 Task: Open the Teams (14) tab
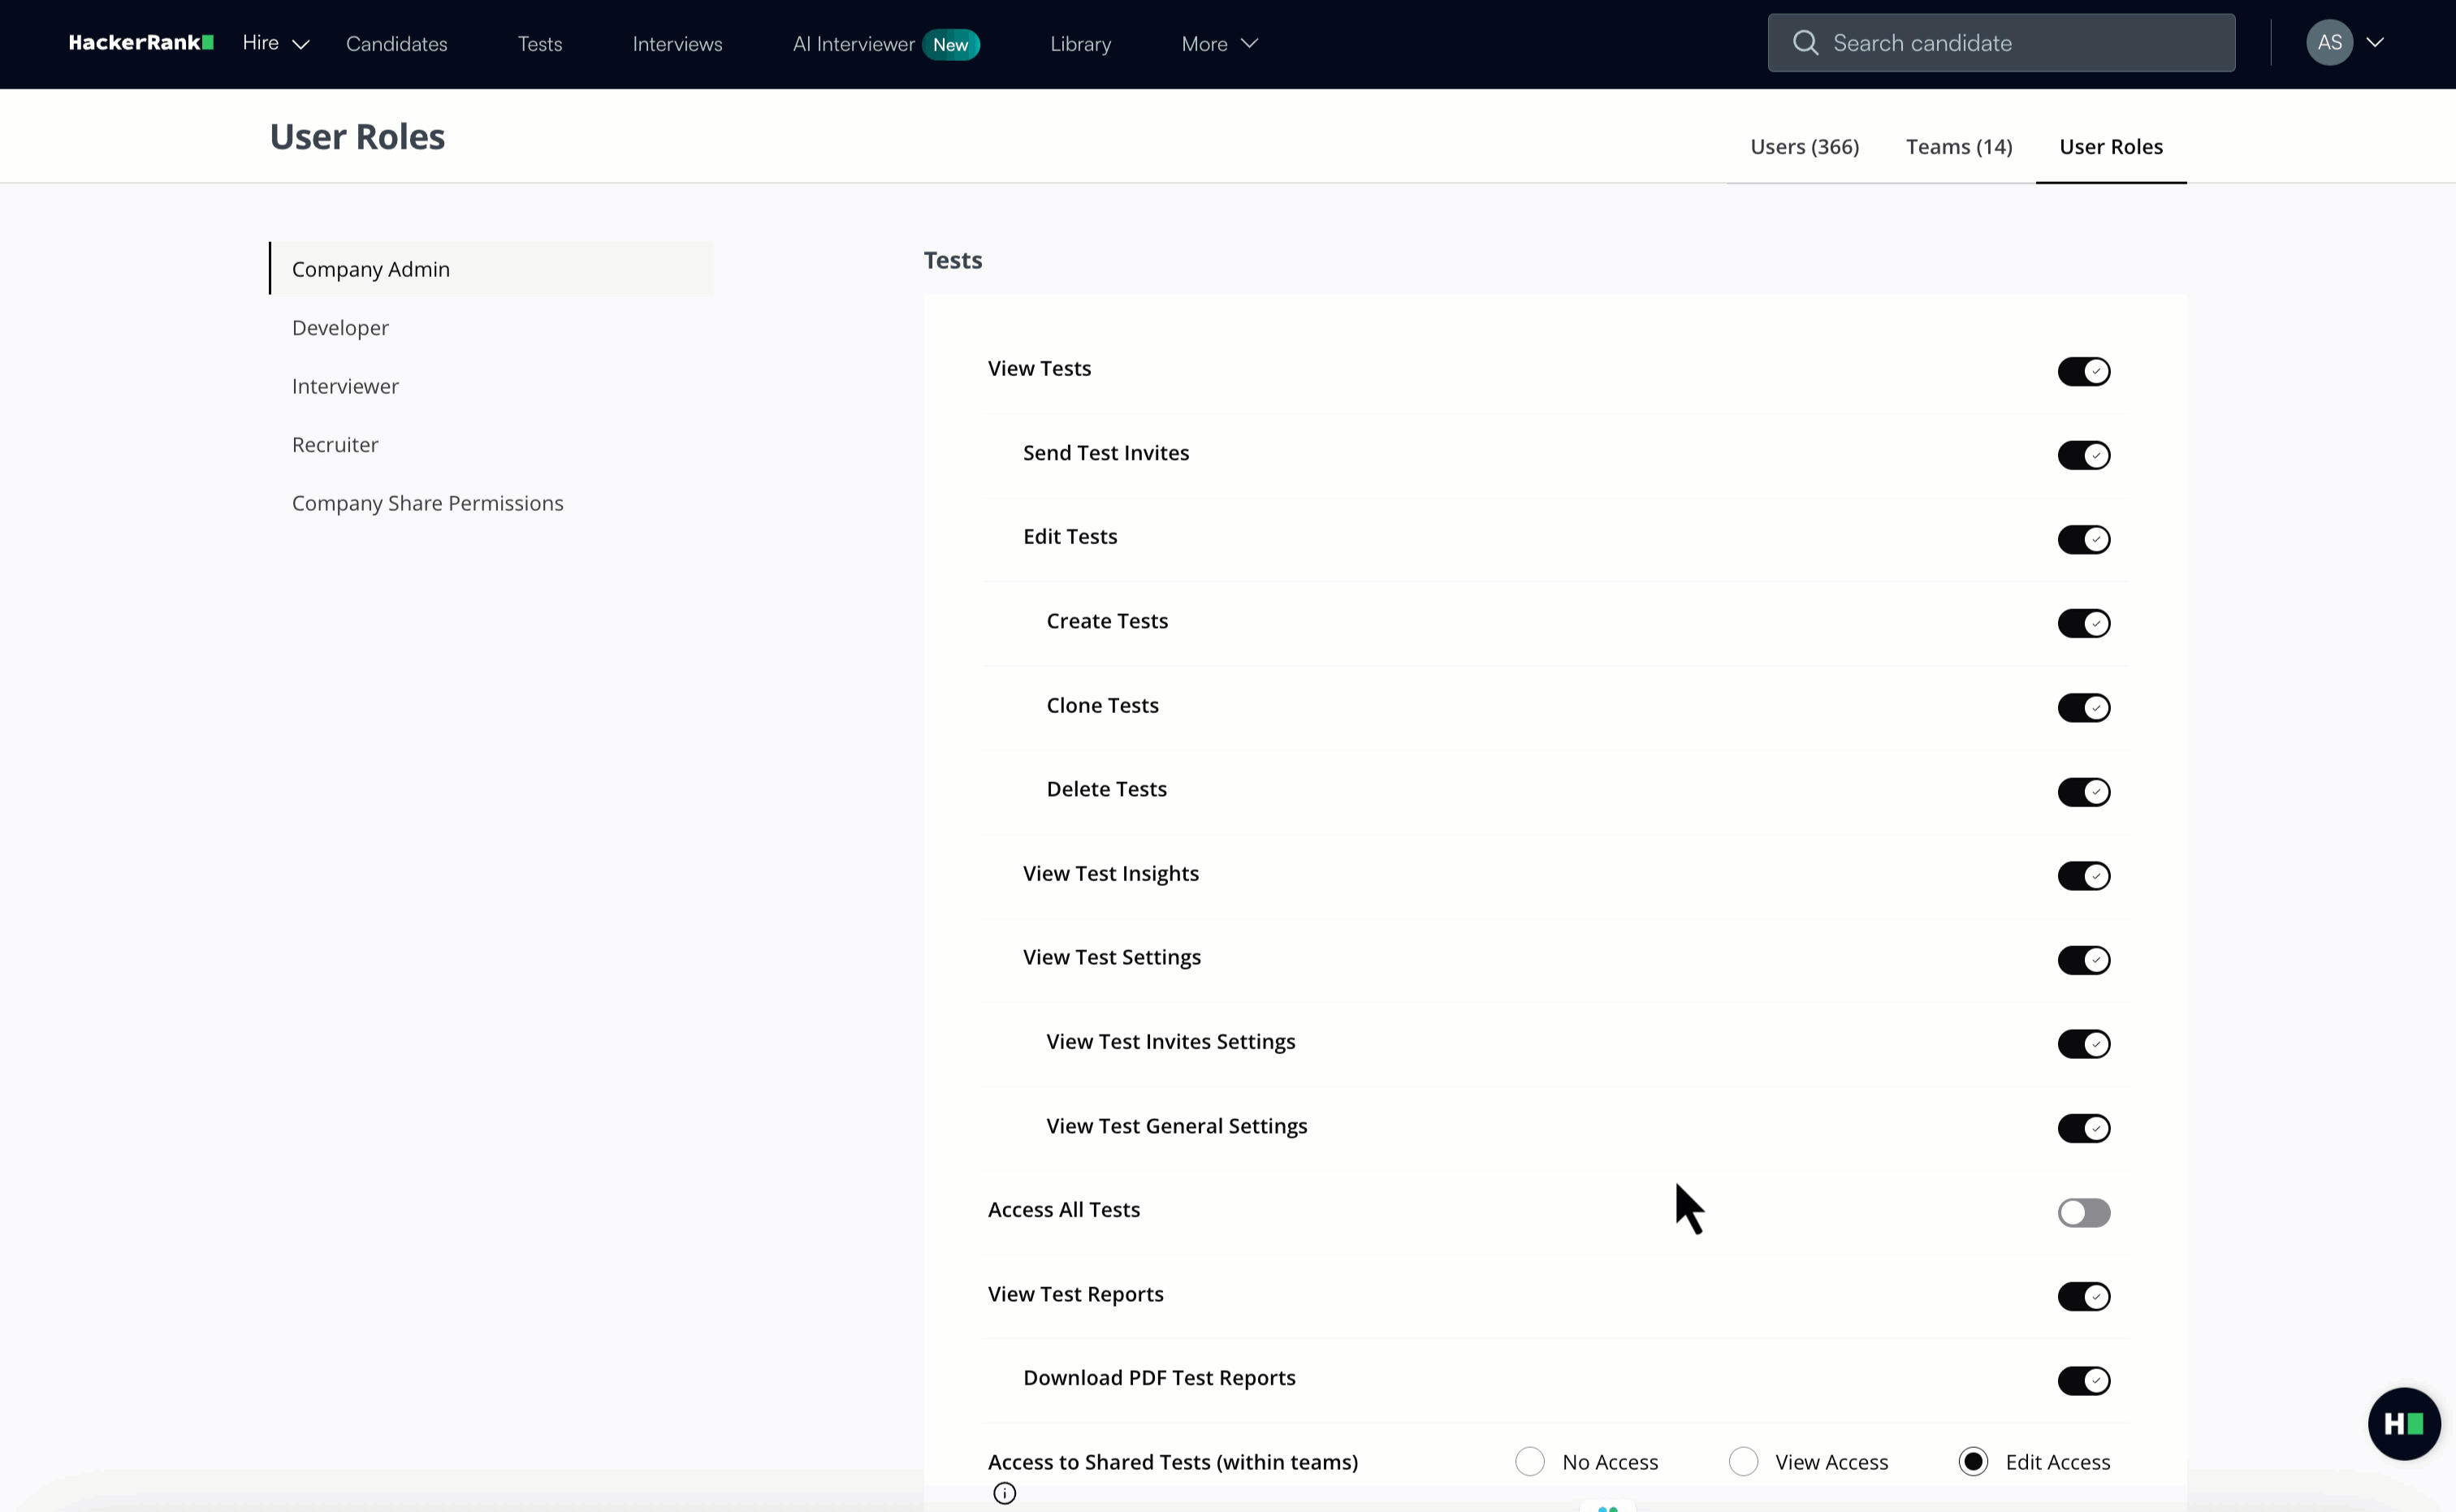[x=1958, y=146]
